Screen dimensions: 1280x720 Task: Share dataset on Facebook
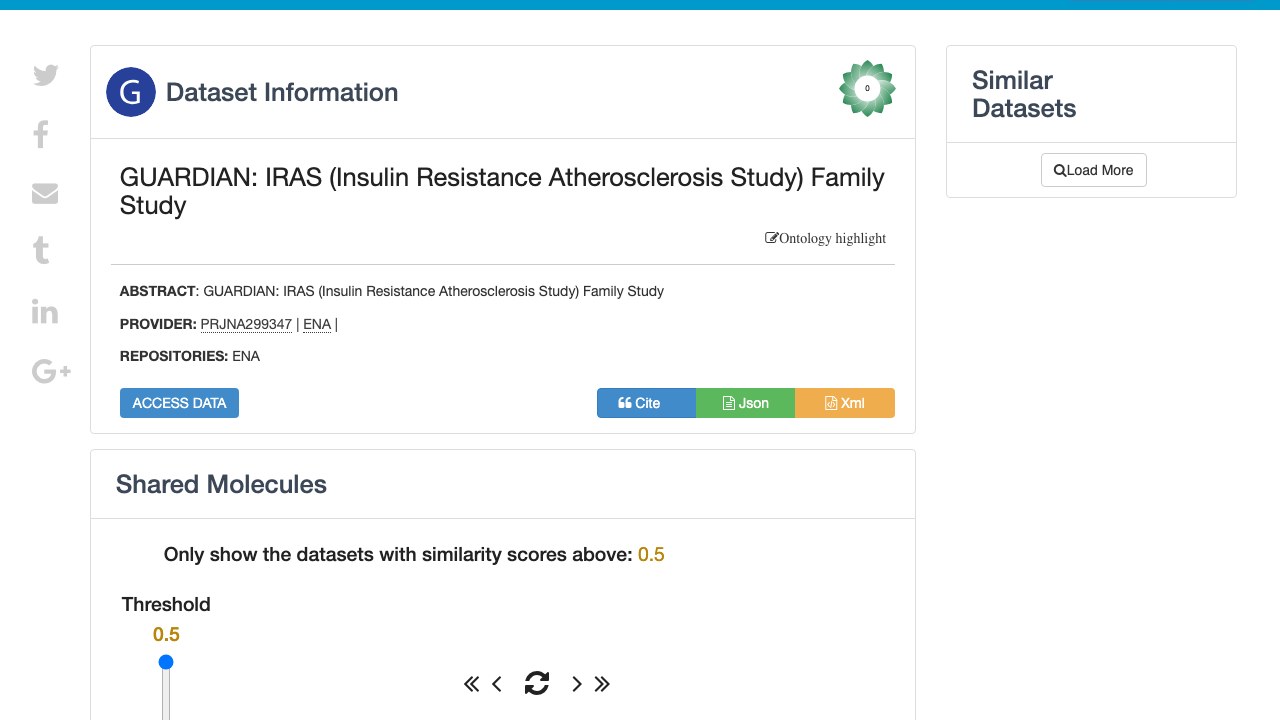click(x=41, y=134)
